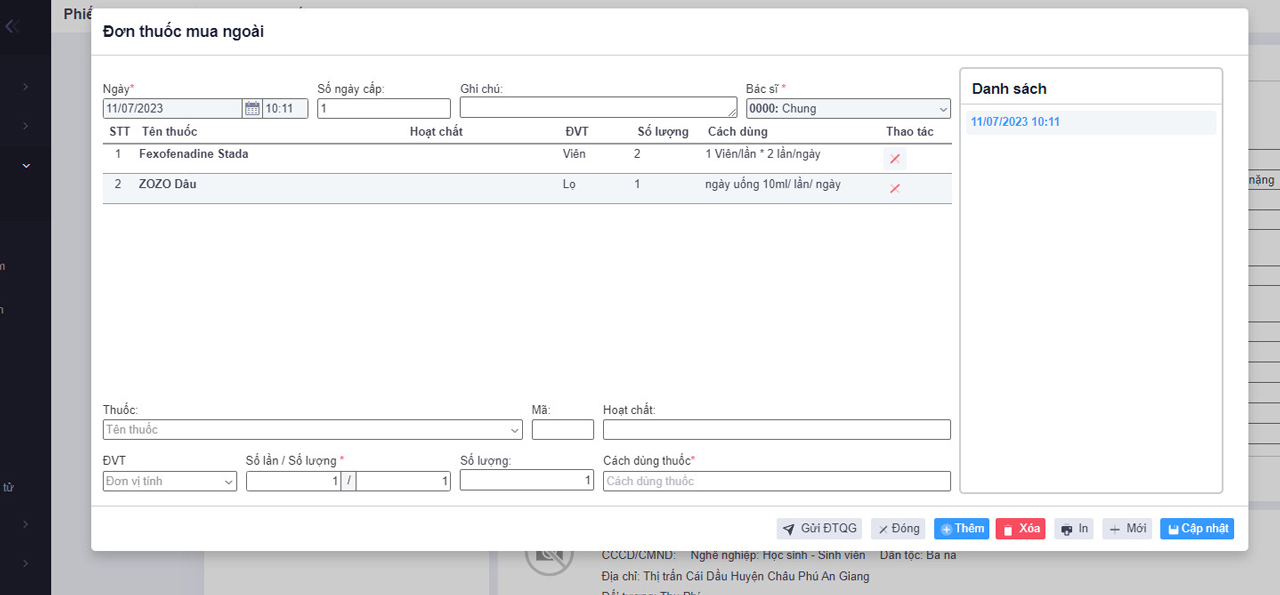
Task: Click the 10:11 time field
Action: 285,108
